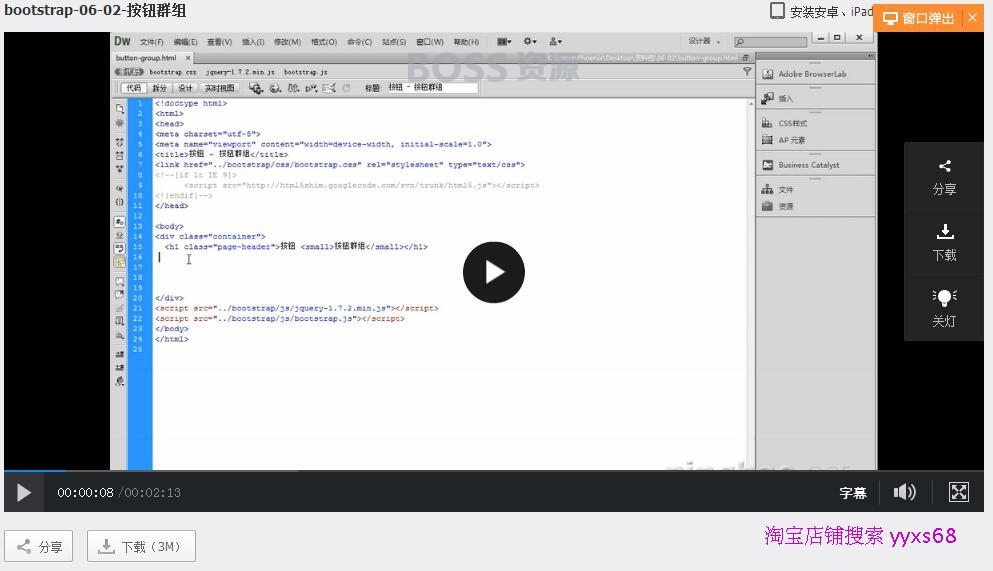The height and width of the screenshot is (571, 993).
Task: Open the 格式(O) menu
Action: pyautogui.click(x=324, y=42)
